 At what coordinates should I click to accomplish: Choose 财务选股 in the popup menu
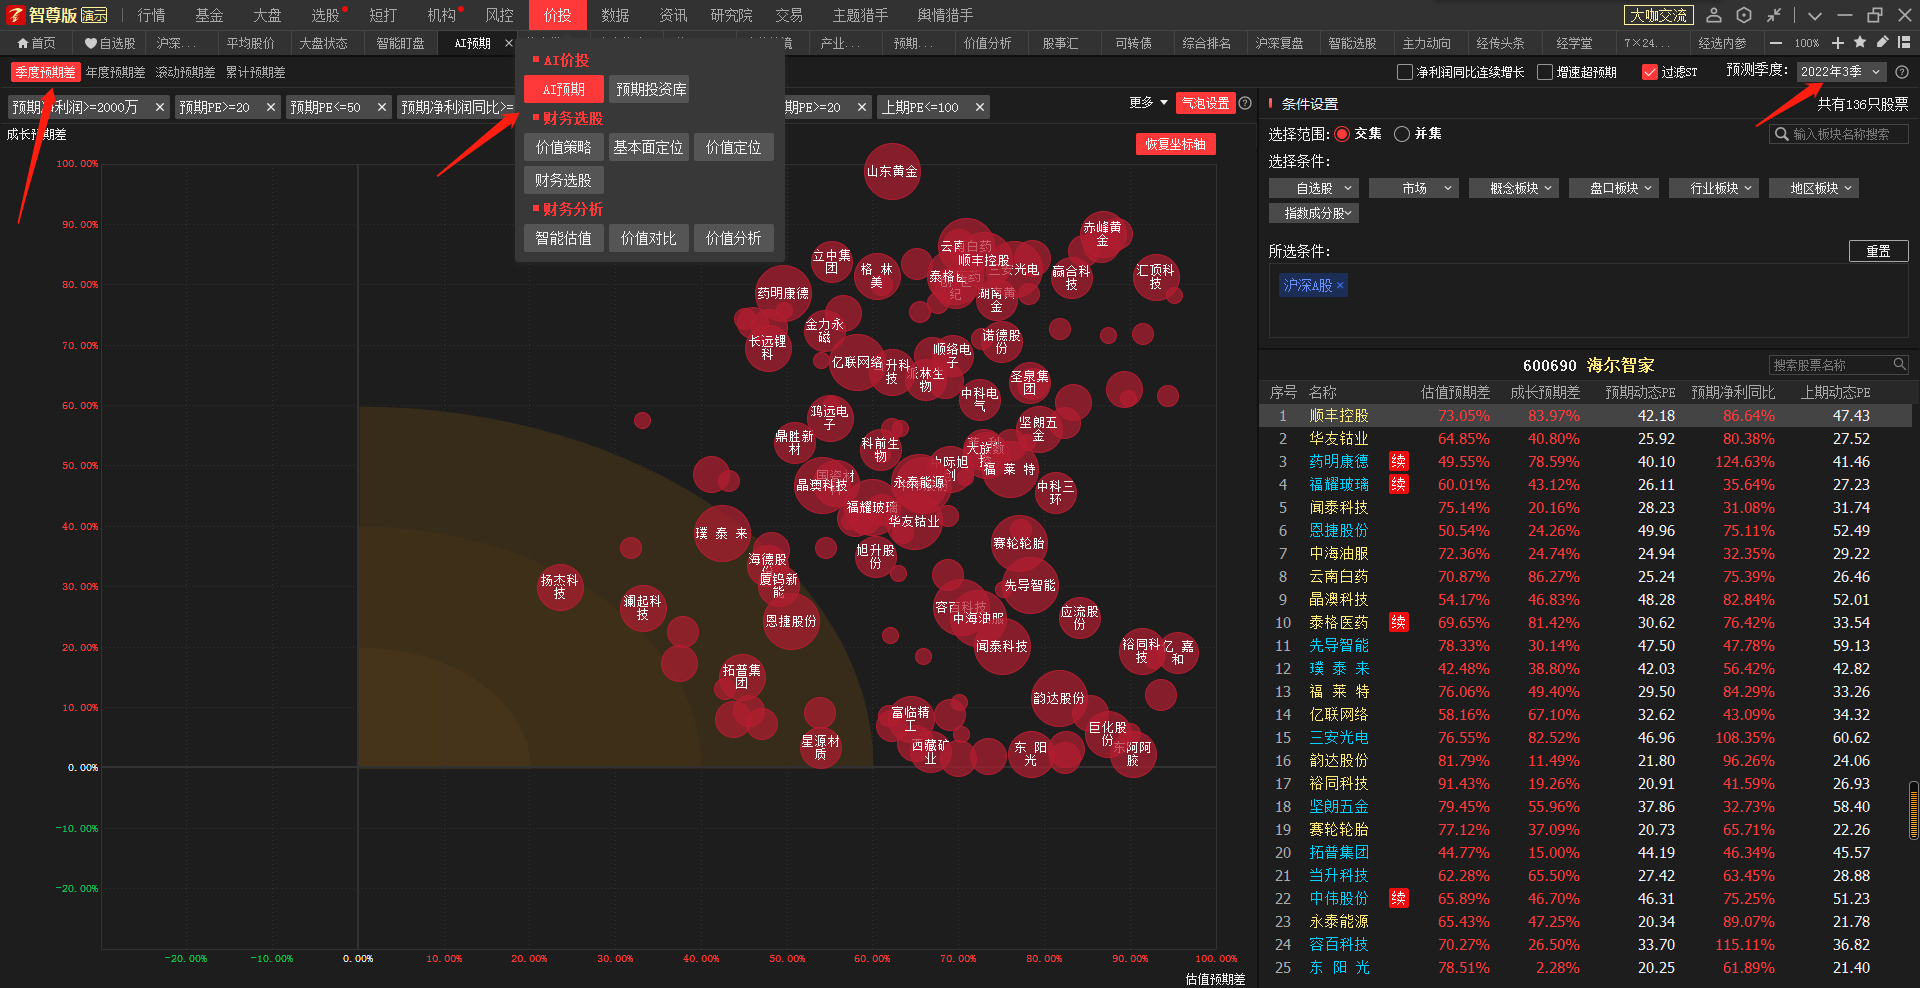[x=563, y=180]
